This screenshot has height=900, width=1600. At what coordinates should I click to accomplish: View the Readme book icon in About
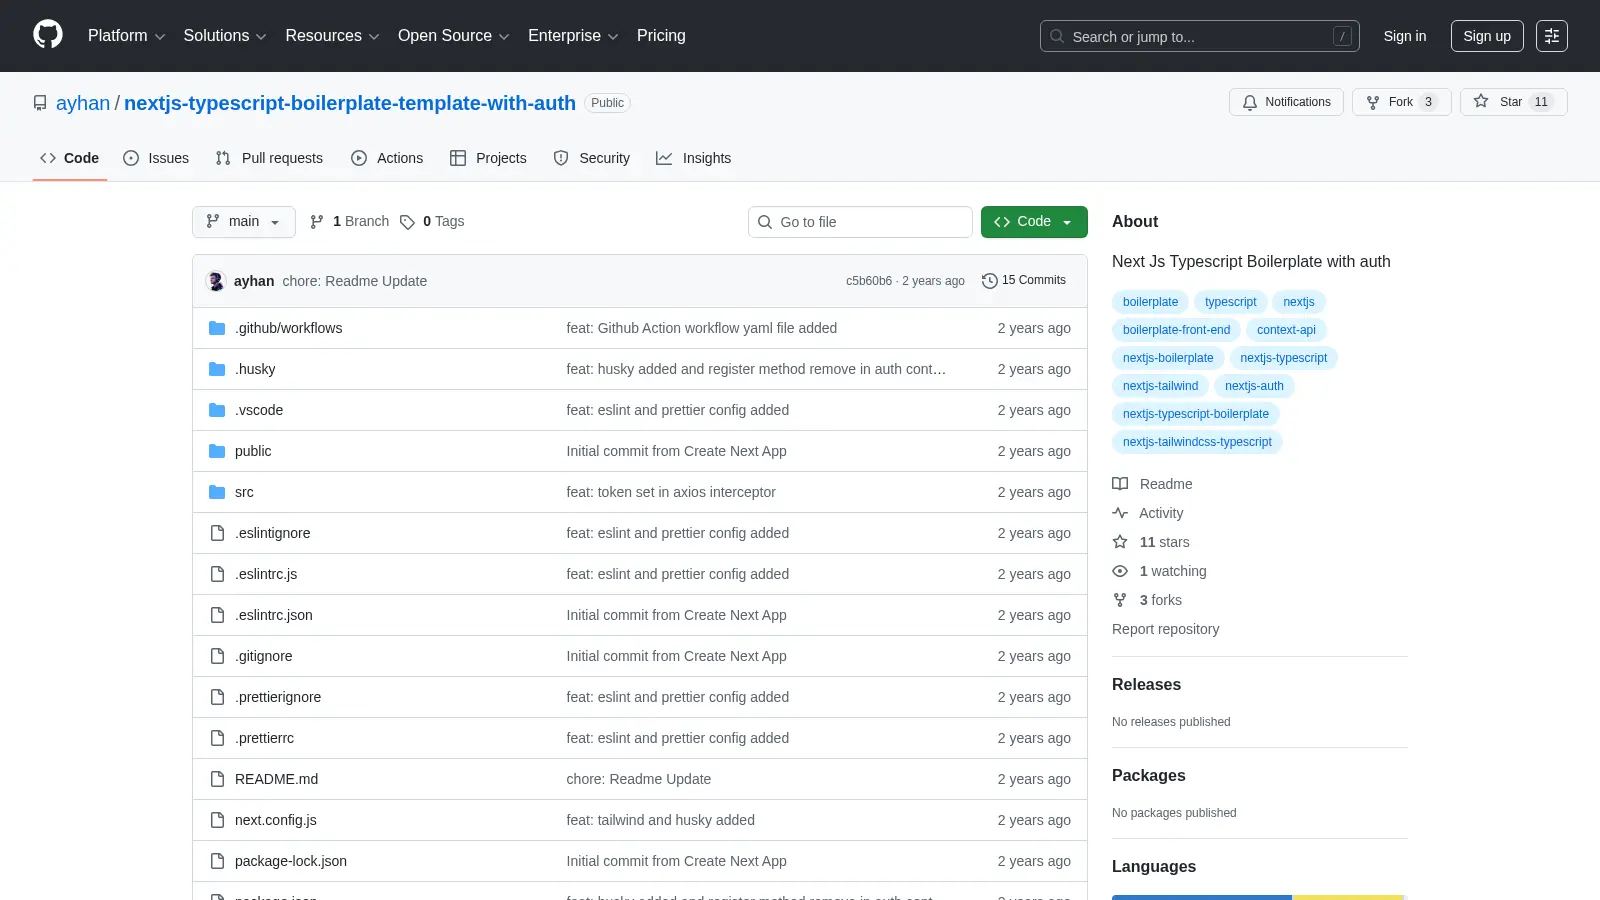coord(1120,484)
